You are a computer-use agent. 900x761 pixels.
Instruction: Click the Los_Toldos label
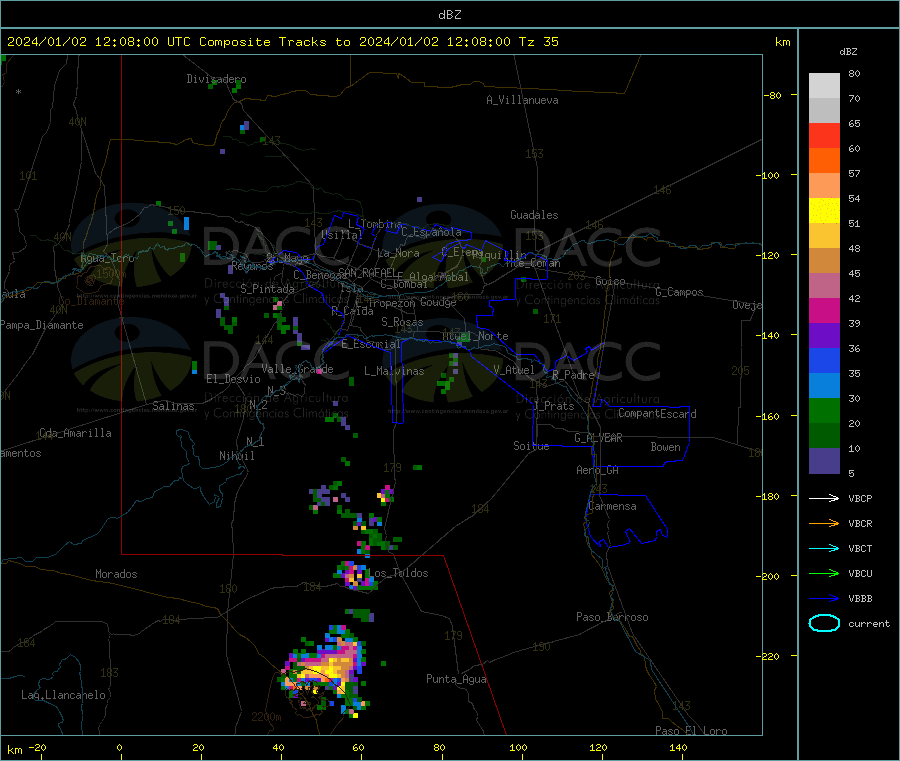point(398,573)
